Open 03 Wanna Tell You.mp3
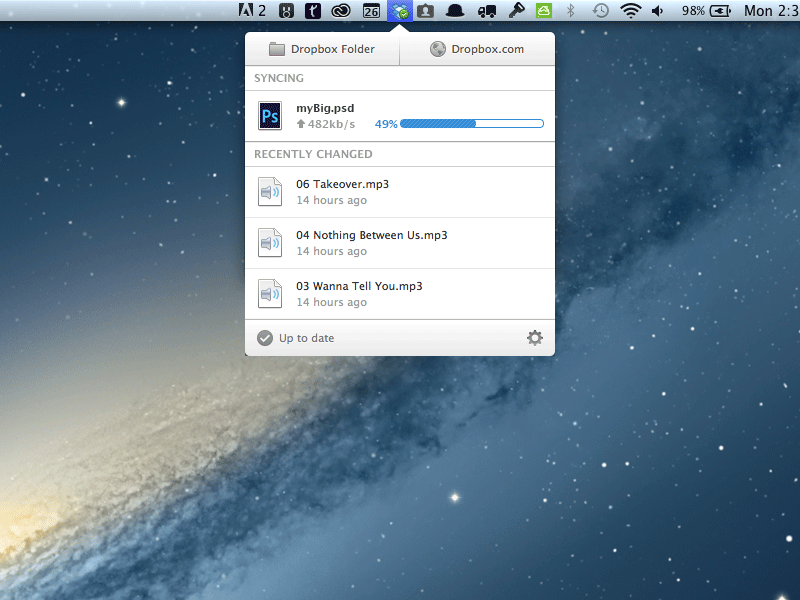The image size is (800, 600). tap(400, 294)
